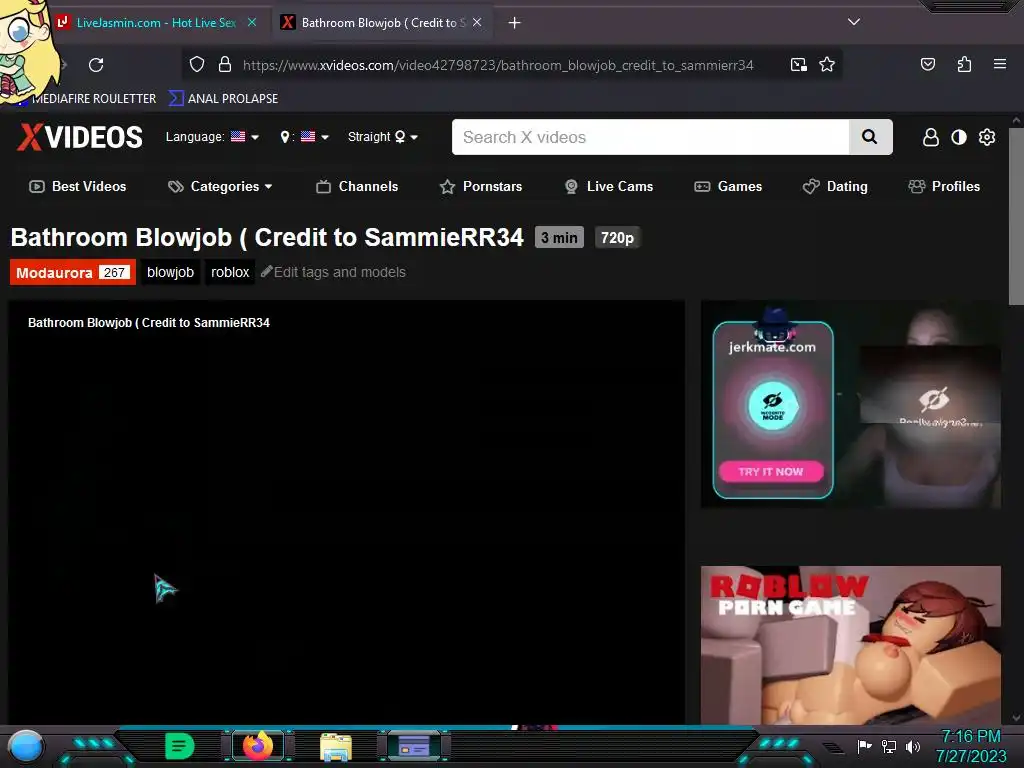Open the Firefox hamburger application menu
Screen dimensions: 1024x768
(999, 64)
